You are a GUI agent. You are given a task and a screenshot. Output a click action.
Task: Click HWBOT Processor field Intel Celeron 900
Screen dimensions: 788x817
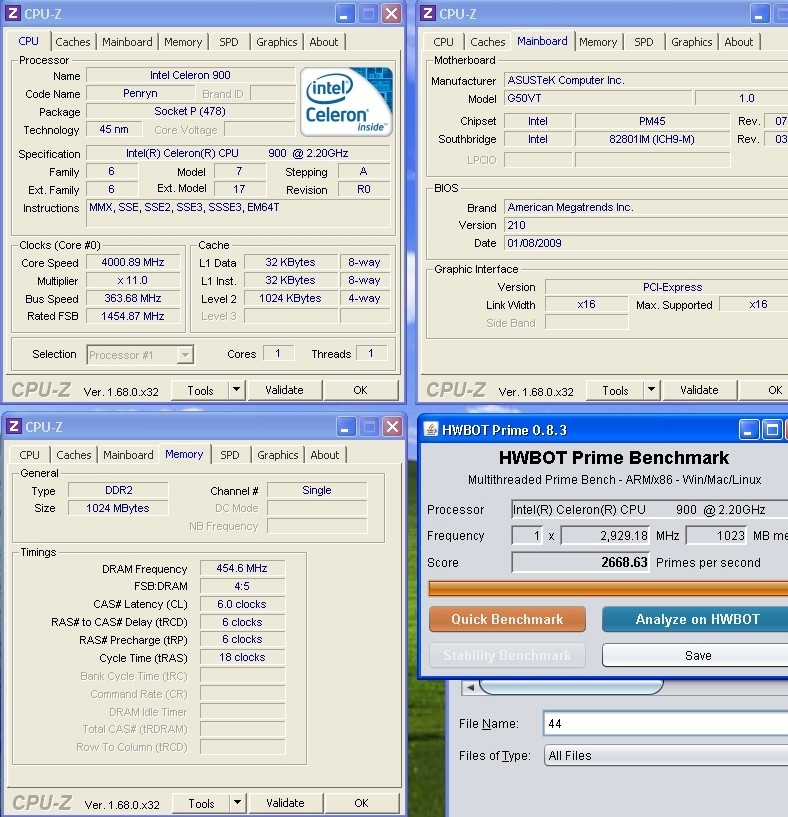649,509
